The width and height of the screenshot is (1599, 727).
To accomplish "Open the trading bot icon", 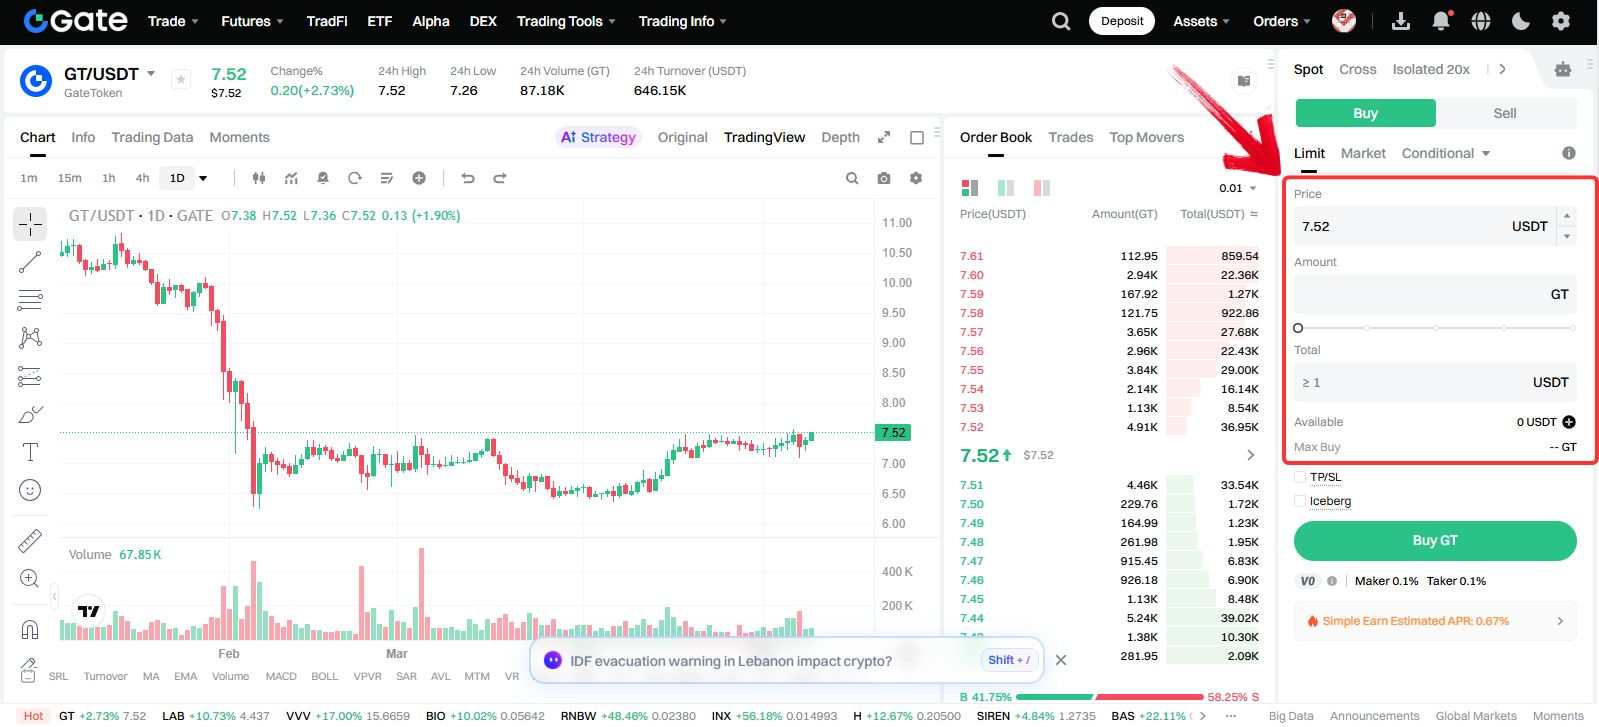I will coord(1563,69).
